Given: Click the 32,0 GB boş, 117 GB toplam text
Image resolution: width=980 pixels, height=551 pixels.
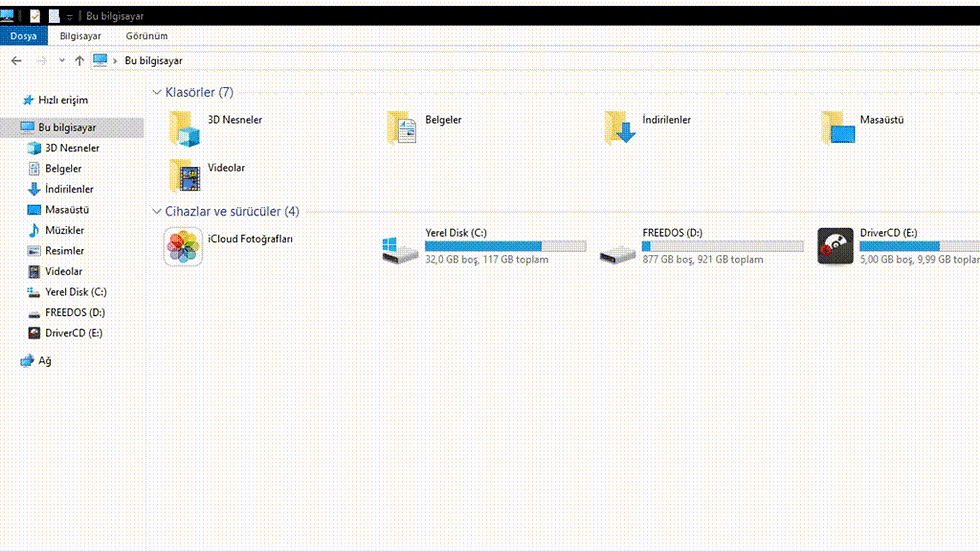Looking at the screenshot, I should click(487, 259).
